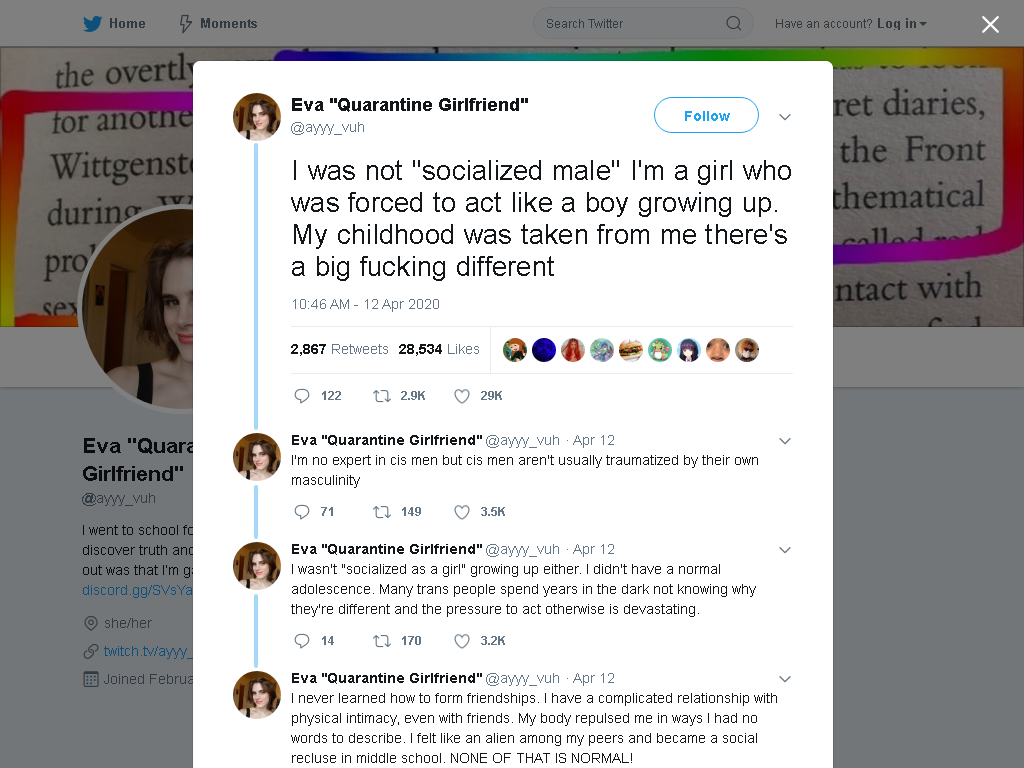Open the Log in dropdown
The height and width of the screenshot is (768, 1024).
coord(901,24)
